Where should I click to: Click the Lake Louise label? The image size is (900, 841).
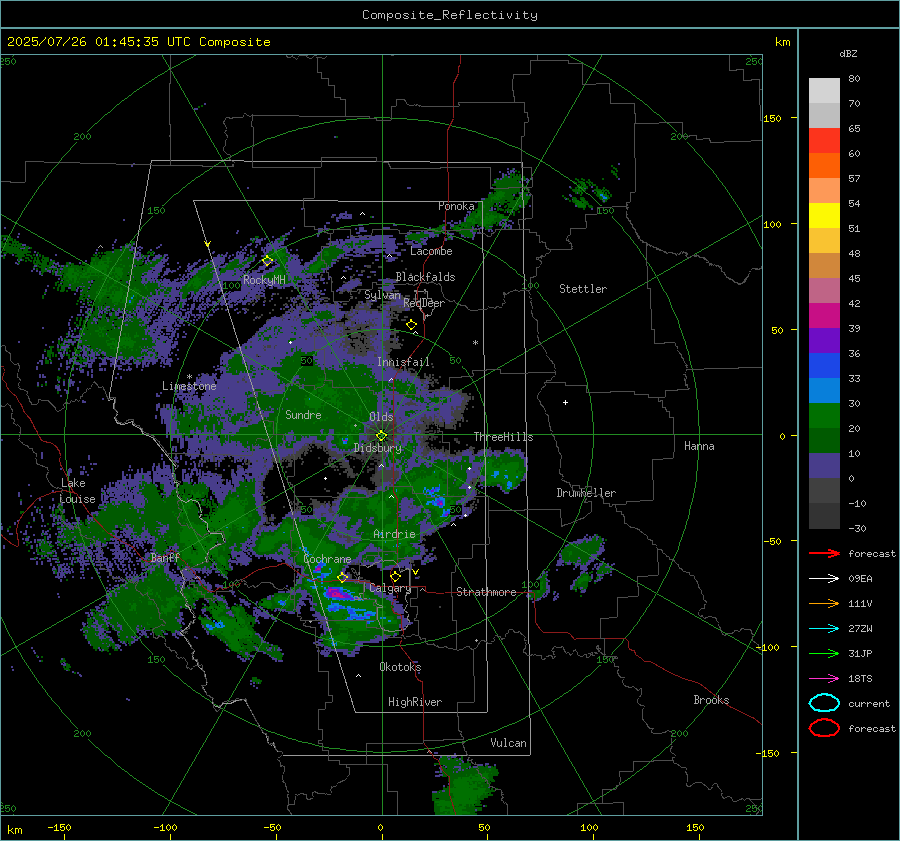pos(77,491)
